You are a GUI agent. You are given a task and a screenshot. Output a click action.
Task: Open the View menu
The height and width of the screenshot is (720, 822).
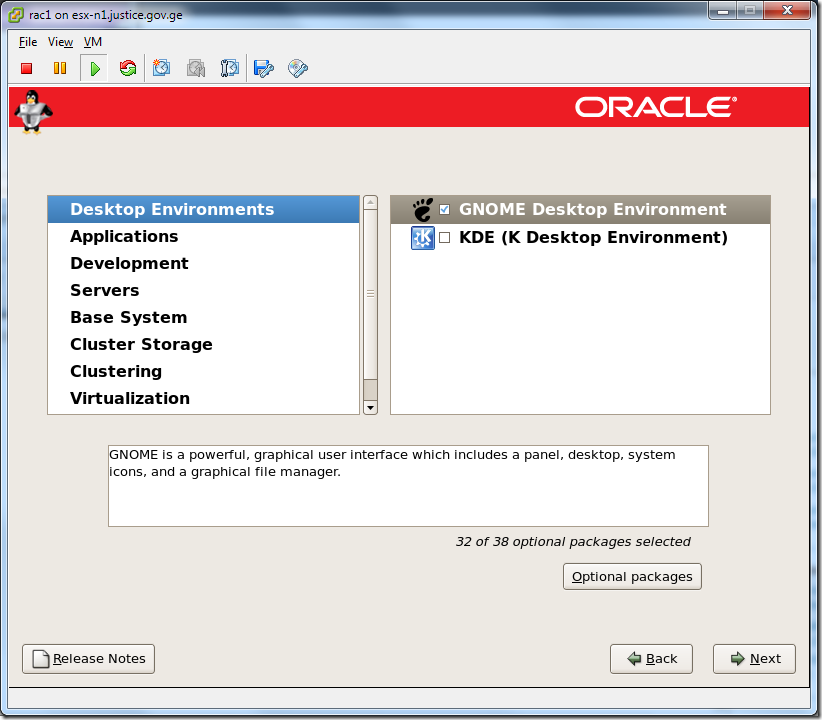[x=60, y=42]
